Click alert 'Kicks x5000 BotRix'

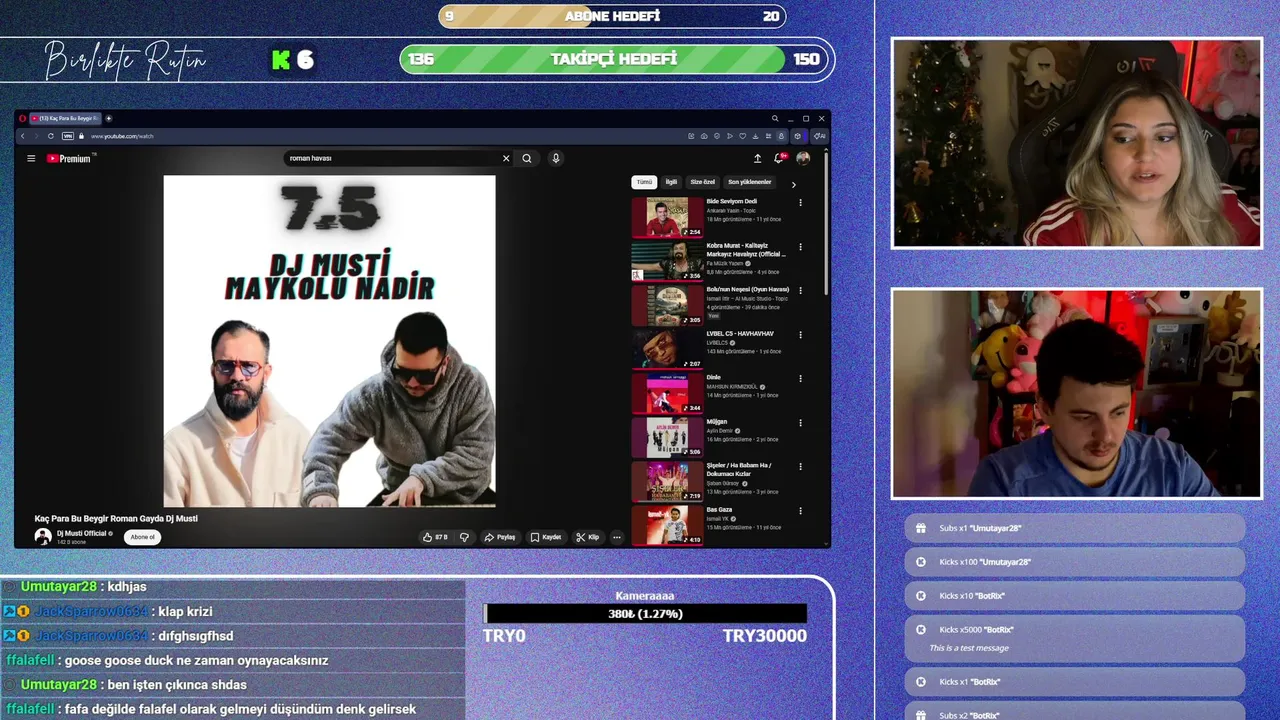click(1075, 638)
